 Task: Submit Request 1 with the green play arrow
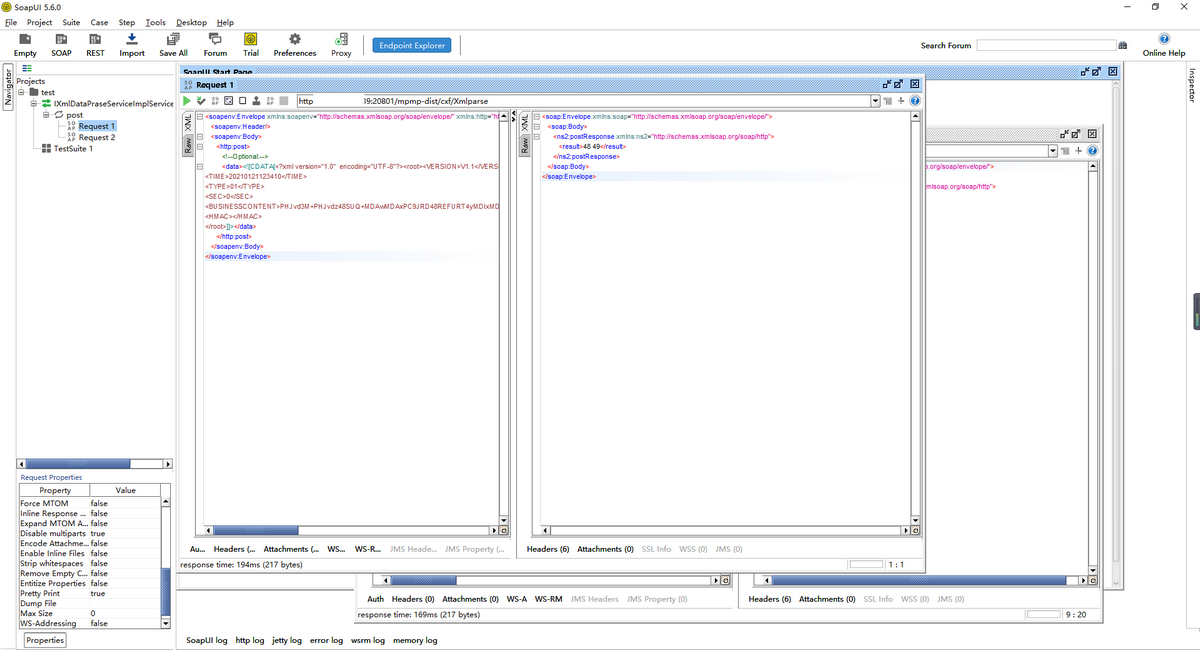pos(187,101)
